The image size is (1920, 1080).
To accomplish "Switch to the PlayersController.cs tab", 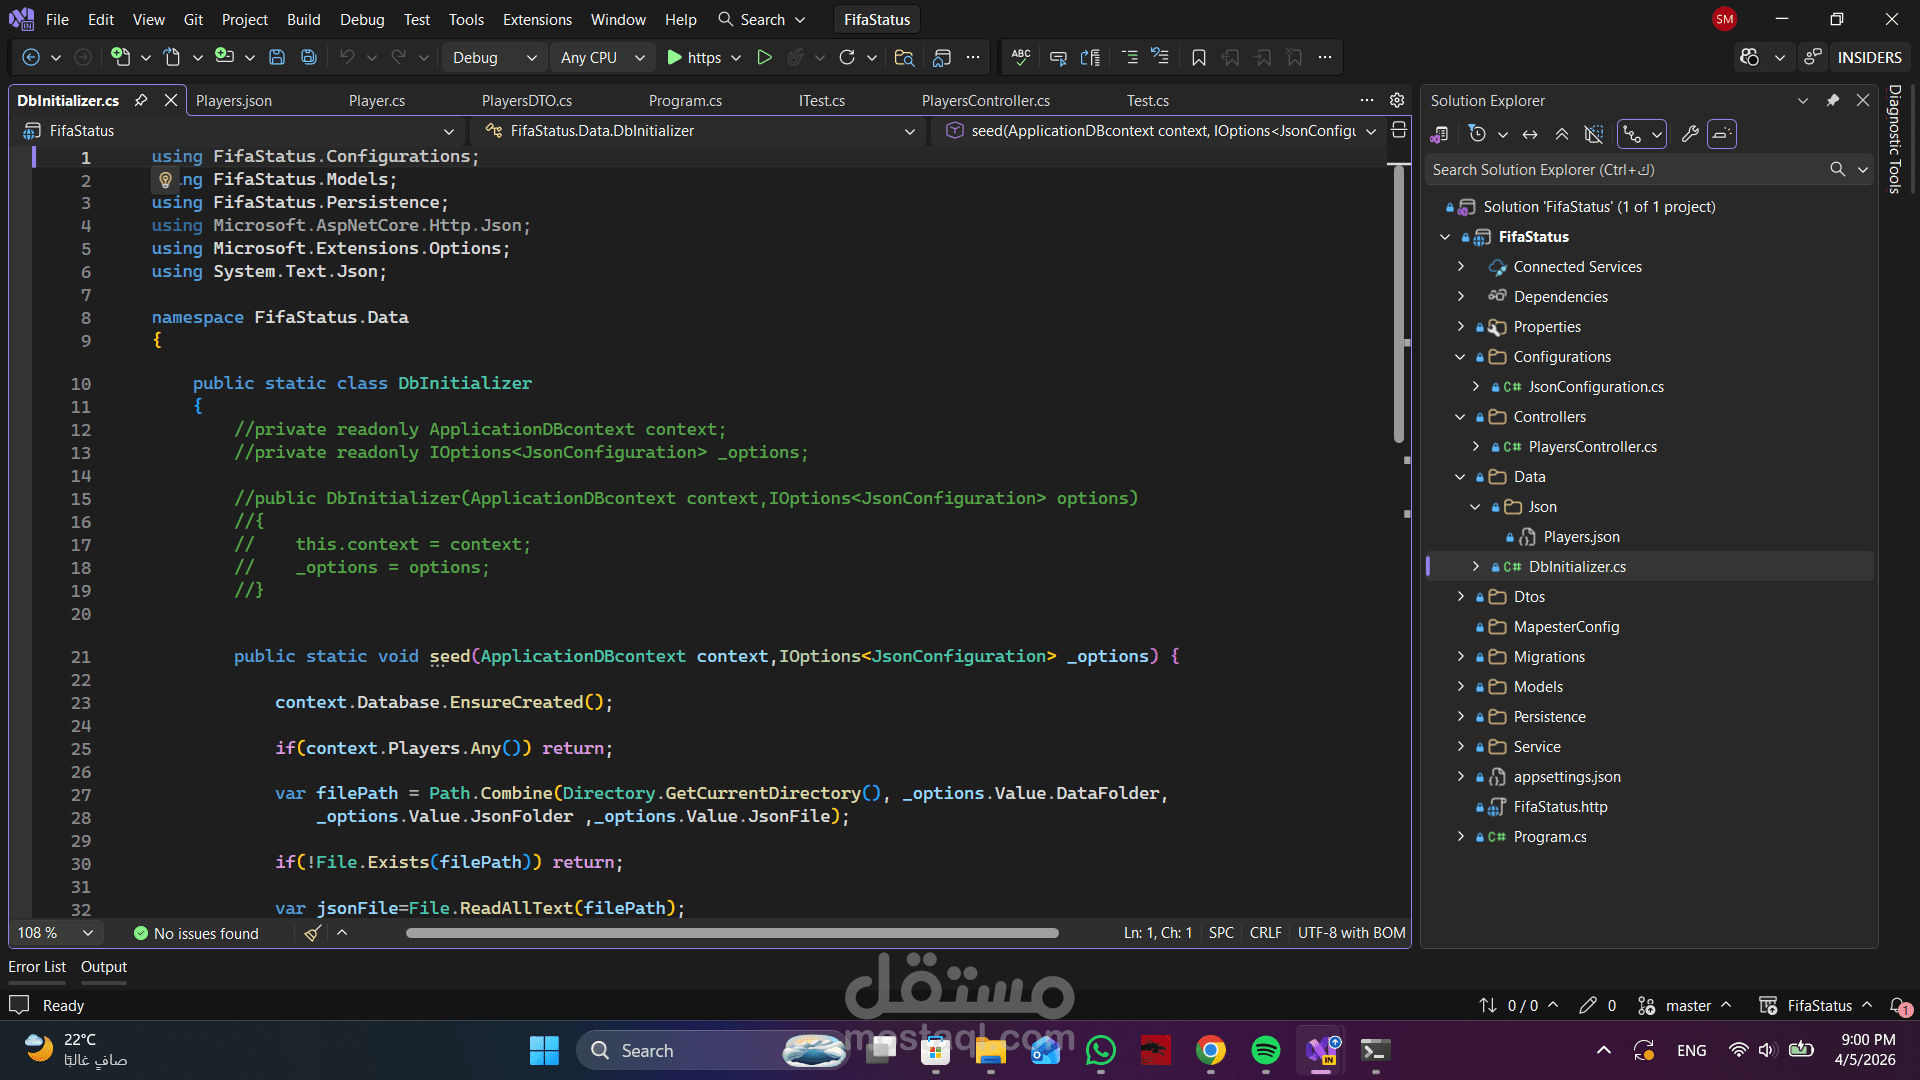I will pyautogui.click(x=985, y=101).
